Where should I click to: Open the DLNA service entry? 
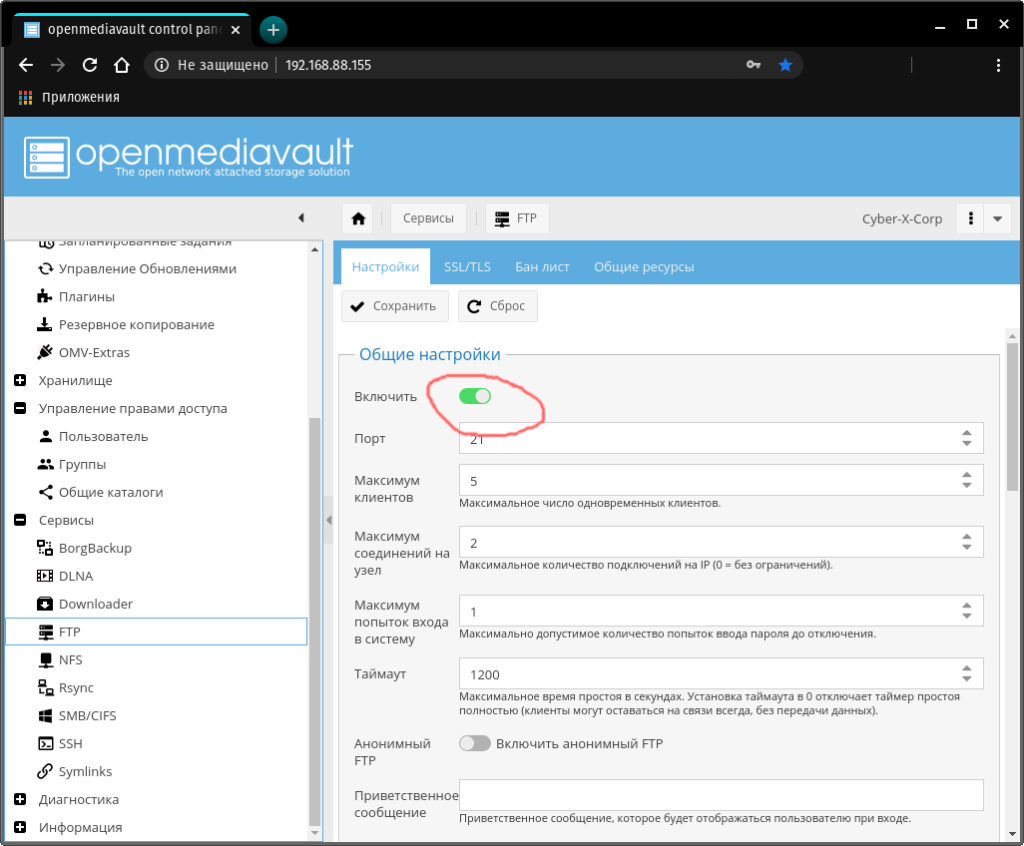point(75,576)
